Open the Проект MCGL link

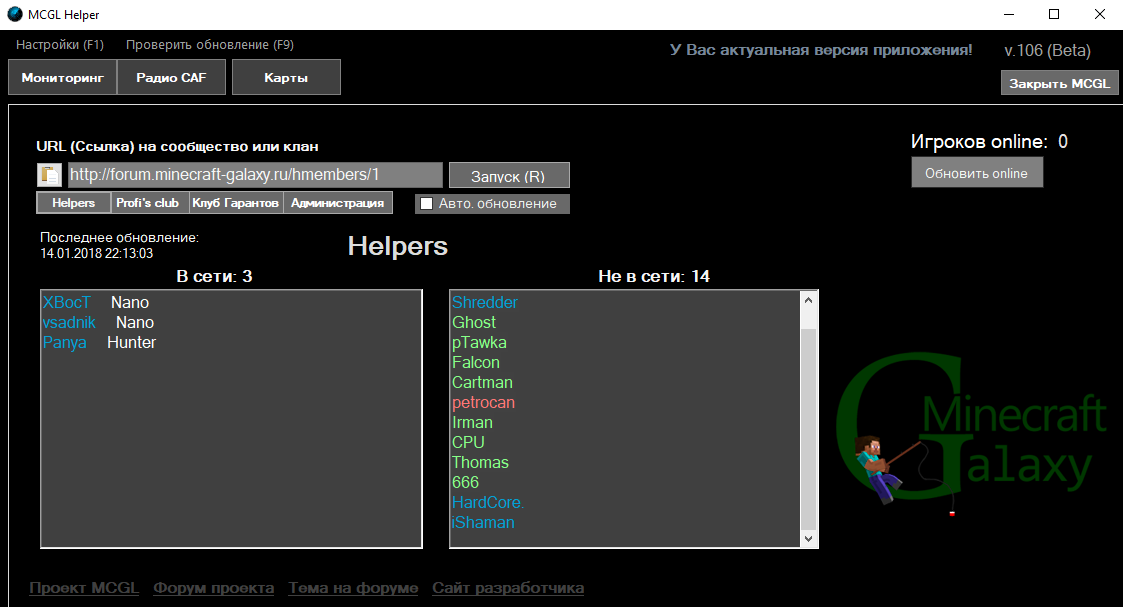point(84,588)
